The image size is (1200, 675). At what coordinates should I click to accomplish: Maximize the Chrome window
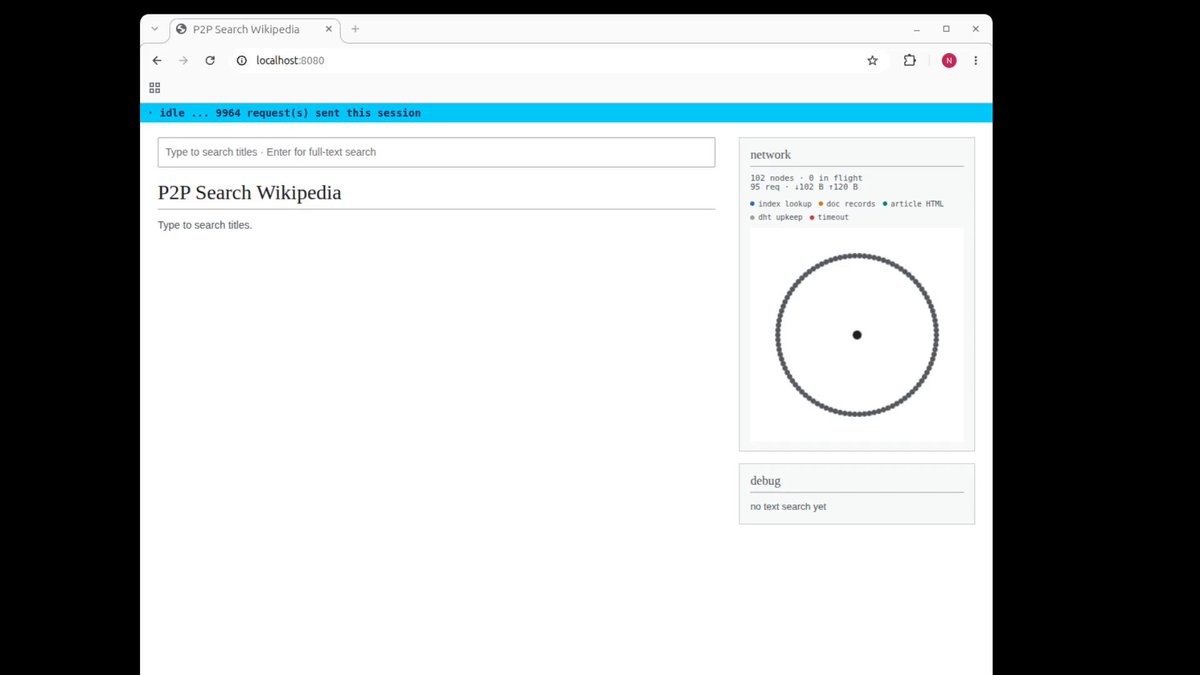tap(946, 29)
